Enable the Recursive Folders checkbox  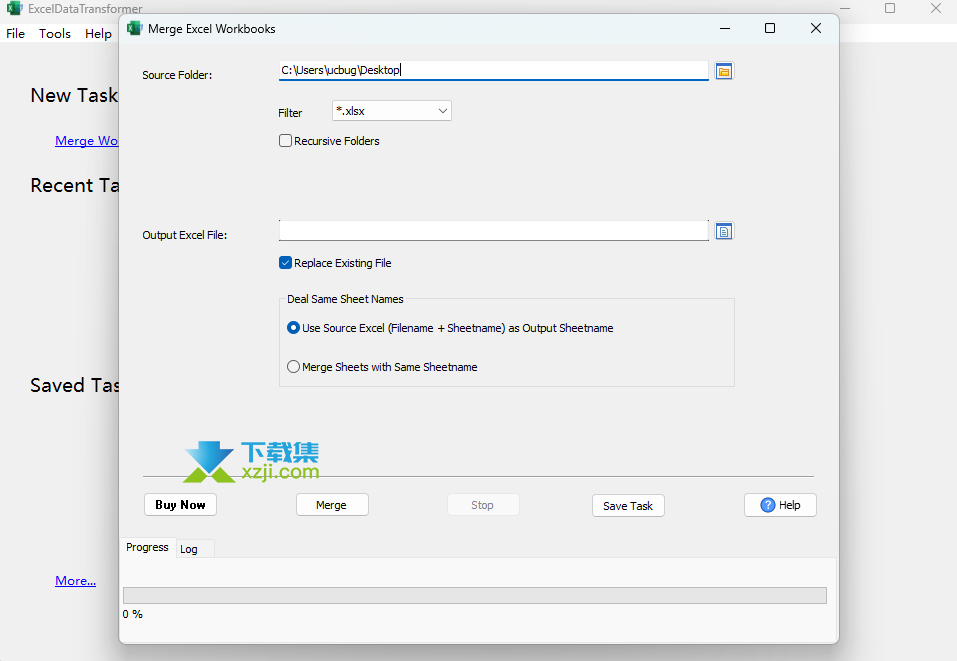click(286, 141)
